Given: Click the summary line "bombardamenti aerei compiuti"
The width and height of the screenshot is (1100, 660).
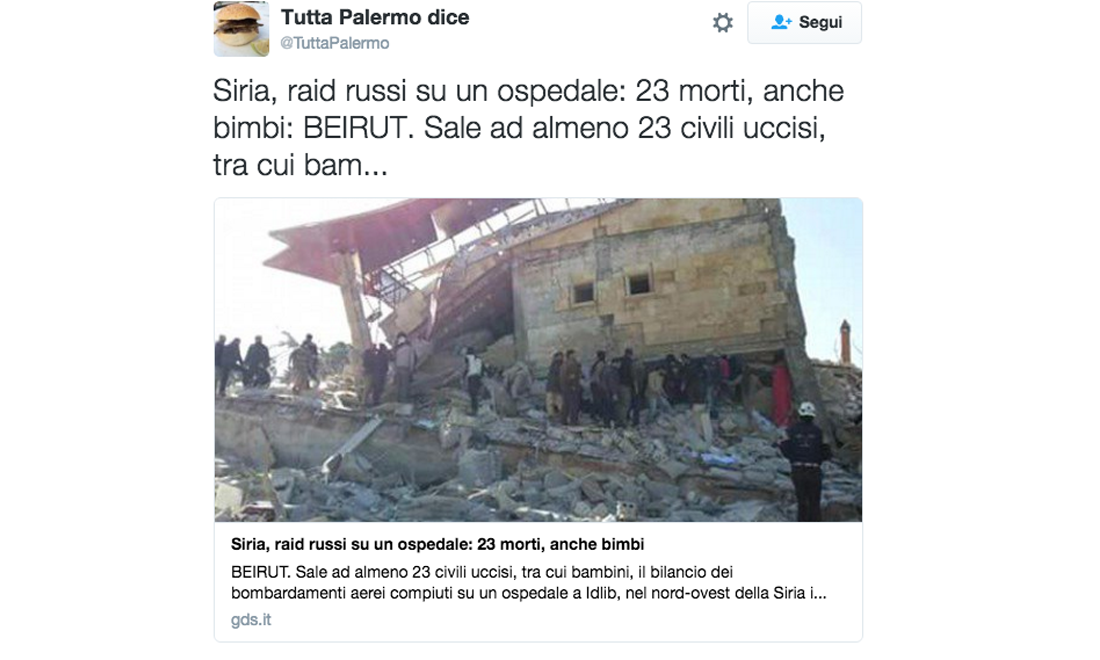Looking at the screenshot, I should [x=528, y=593].
